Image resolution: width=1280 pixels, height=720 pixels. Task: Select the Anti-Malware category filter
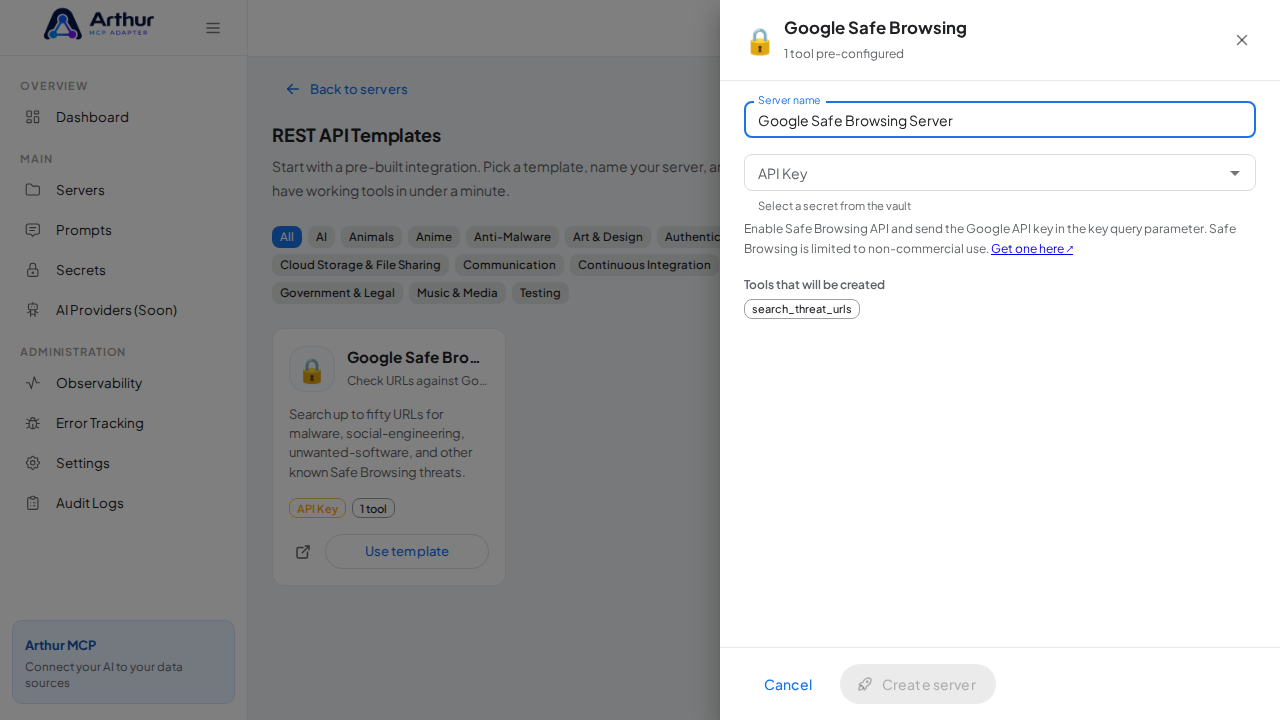coord(512,237)
